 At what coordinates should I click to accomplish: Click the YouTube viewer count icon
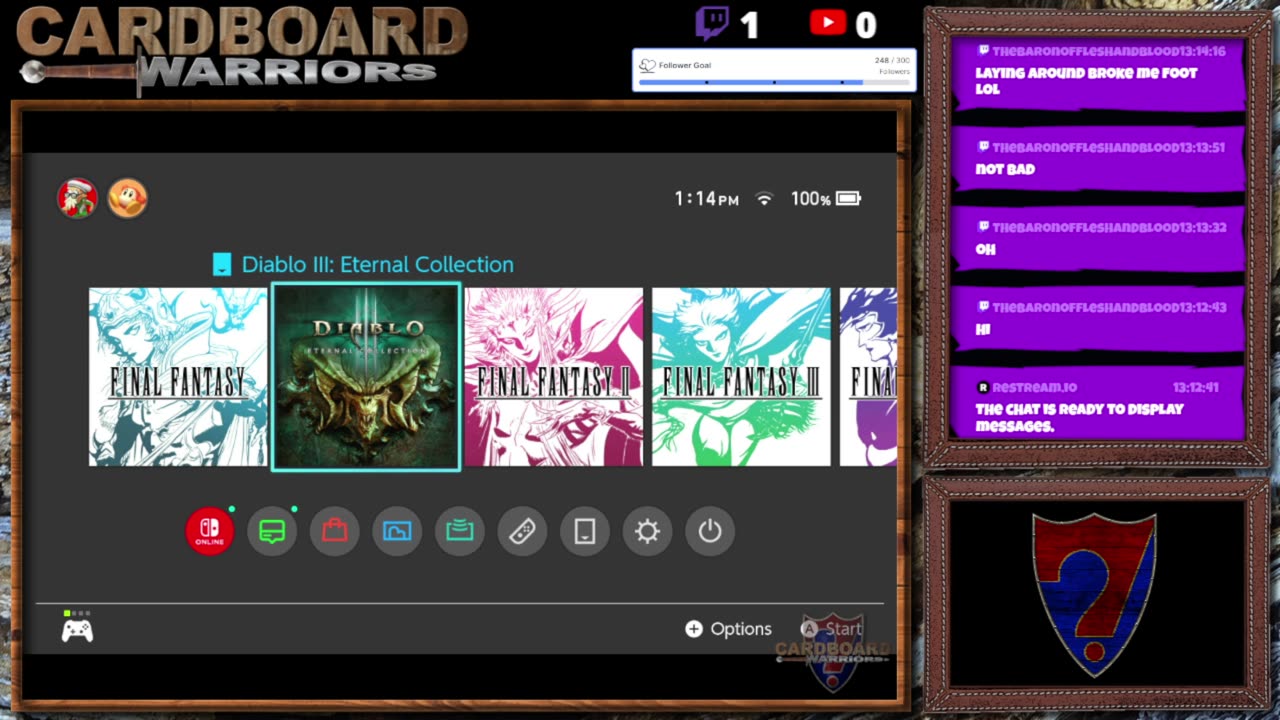(x=828, y=22)
